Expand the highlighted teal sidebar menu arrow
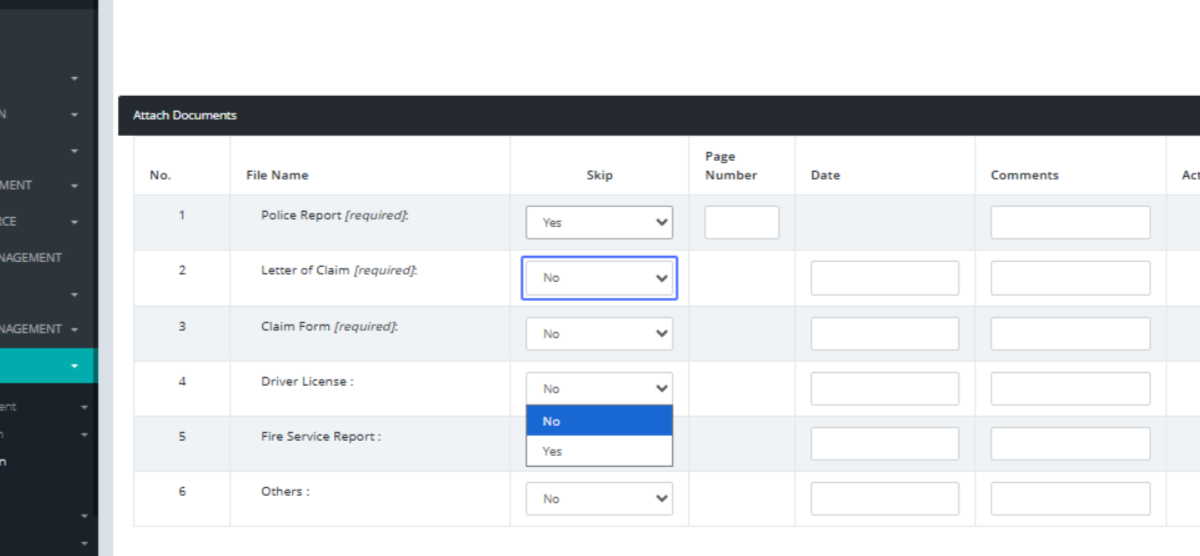The image size is (1200, 556). 74,366
